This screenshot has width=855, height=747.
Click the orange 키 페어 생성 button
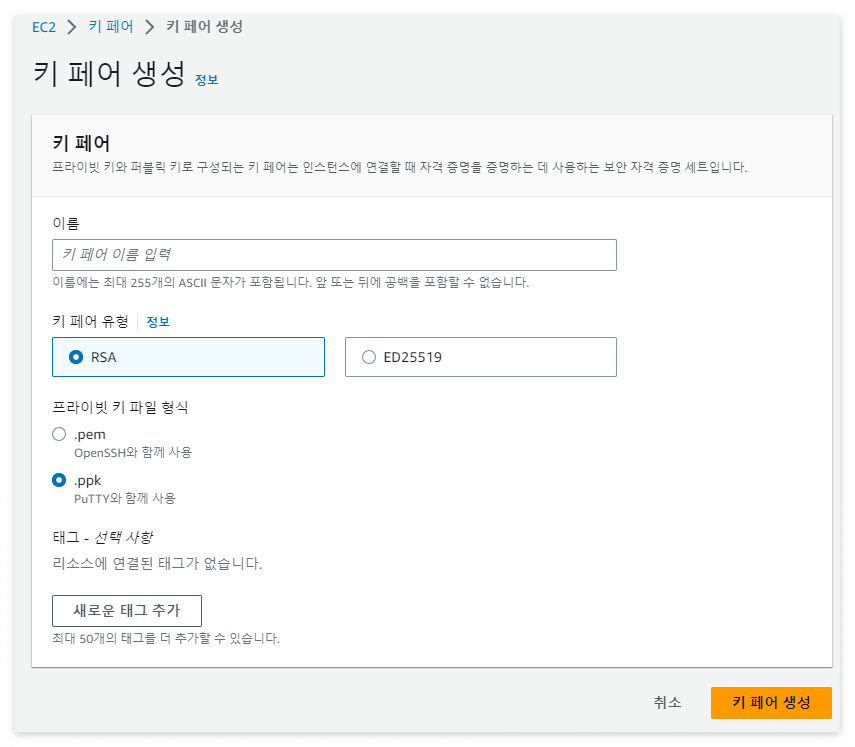(771, 702)
